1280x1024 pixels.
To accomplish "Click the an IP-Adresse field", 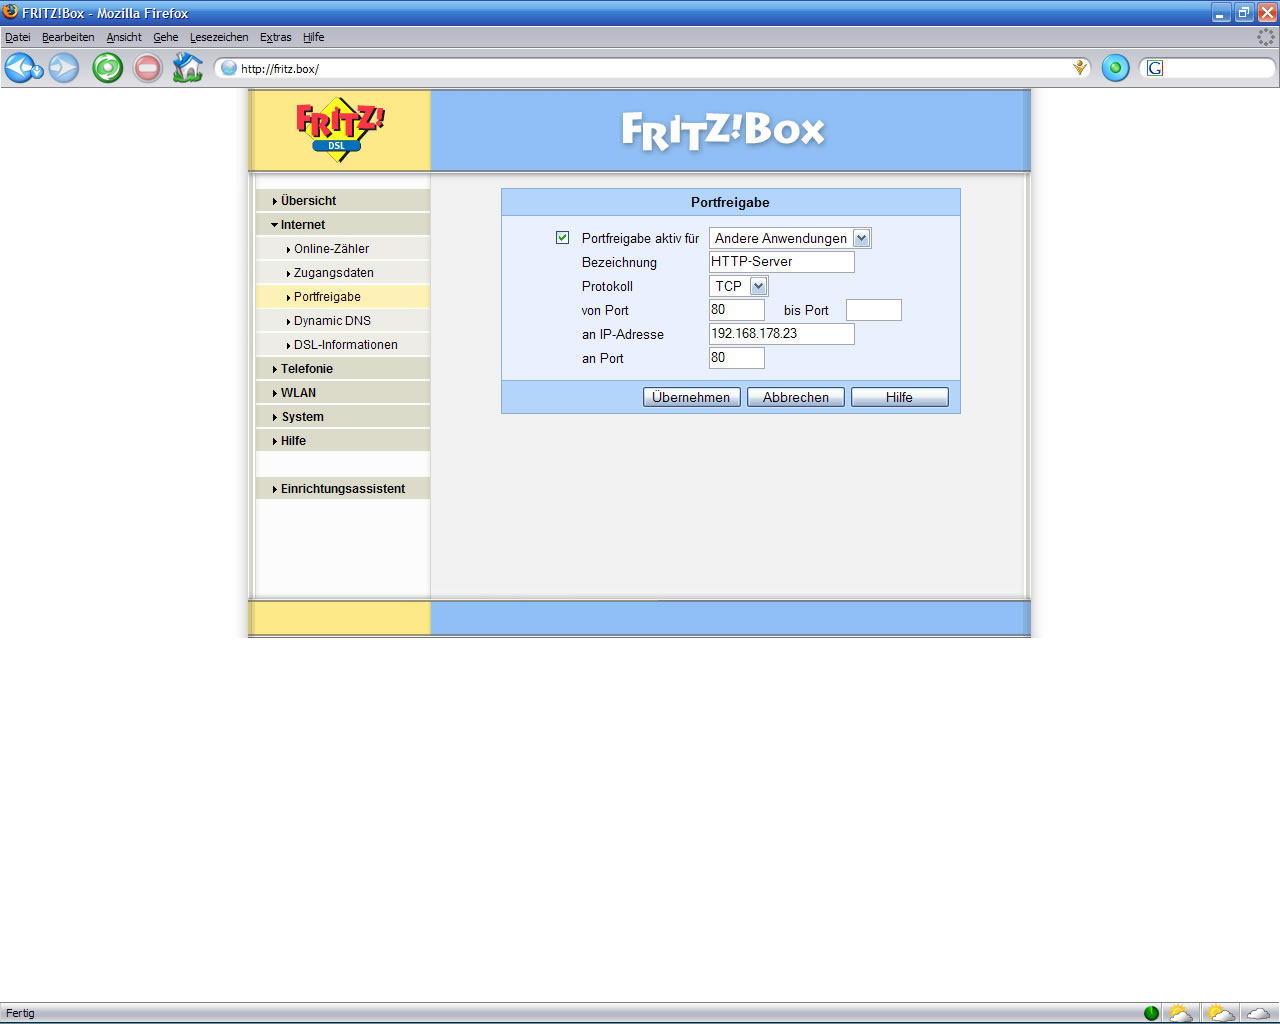I will tap(782, 334).
